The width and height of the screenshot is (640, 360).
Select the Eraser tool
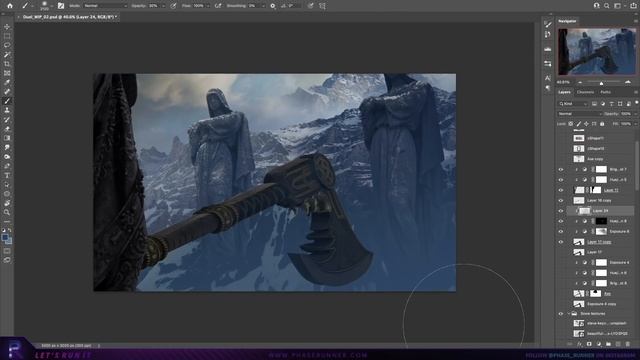[7, 129]
